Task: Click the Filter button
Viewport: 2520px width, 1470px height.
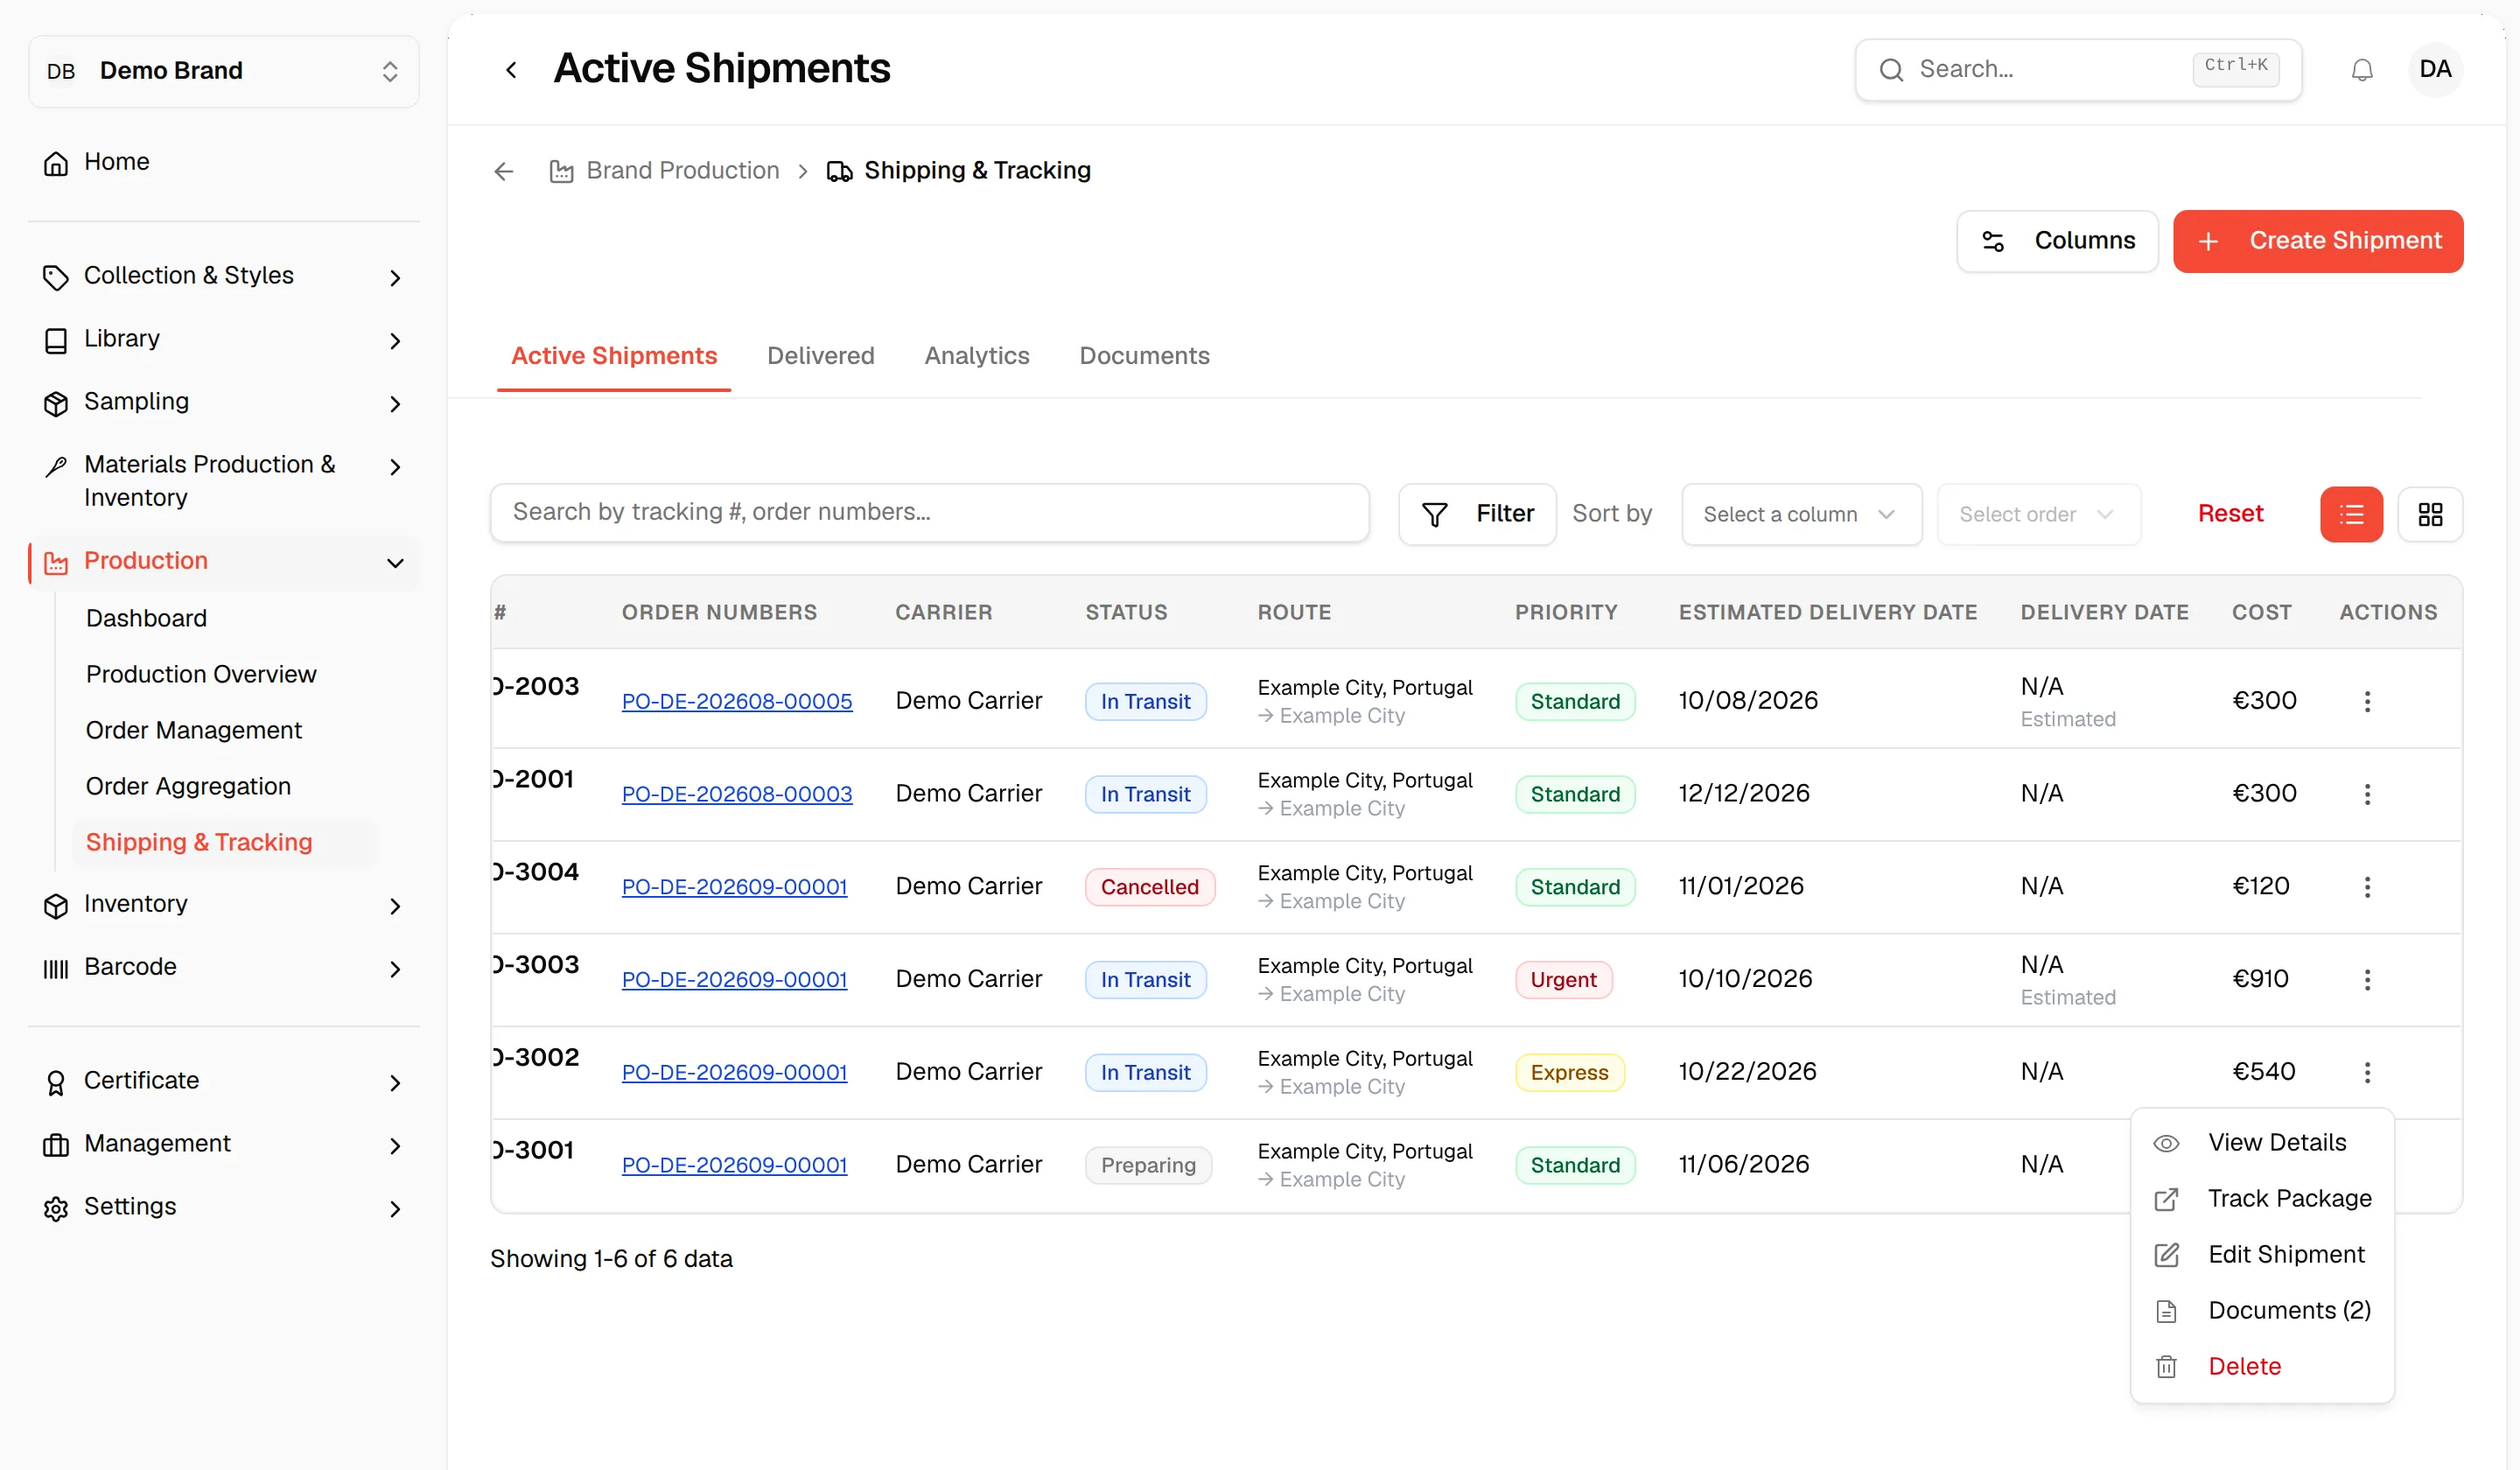Action: pos(1476,514)
